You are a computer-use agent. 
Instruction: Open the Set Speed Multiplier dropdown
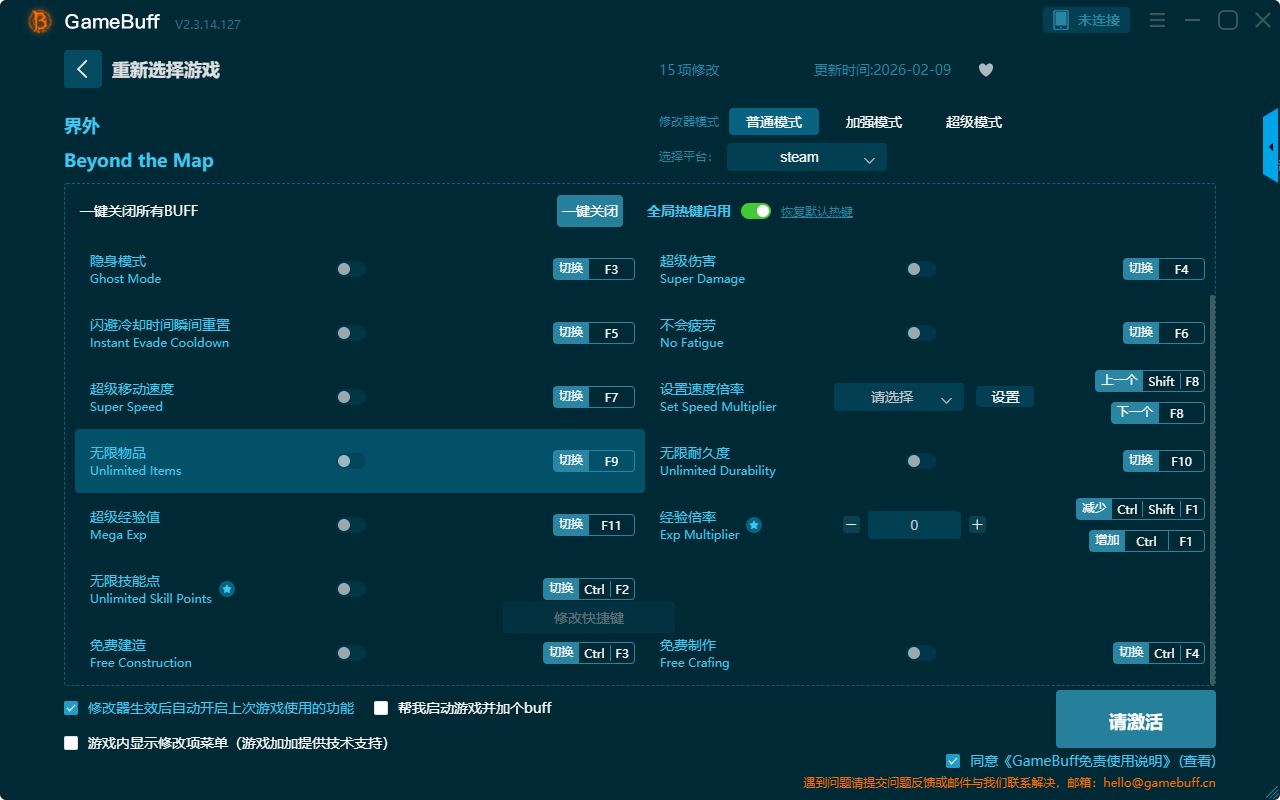click(898, 397)
